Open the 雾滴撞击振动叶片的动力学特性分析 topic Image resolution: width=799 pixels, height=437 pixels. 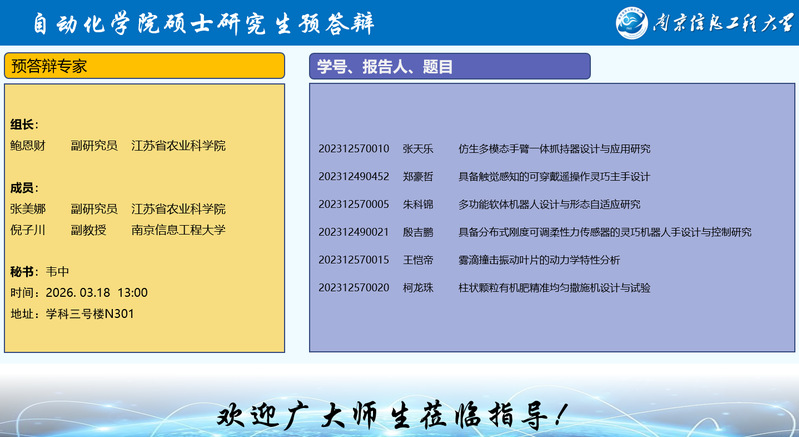(x=539, y=260)
